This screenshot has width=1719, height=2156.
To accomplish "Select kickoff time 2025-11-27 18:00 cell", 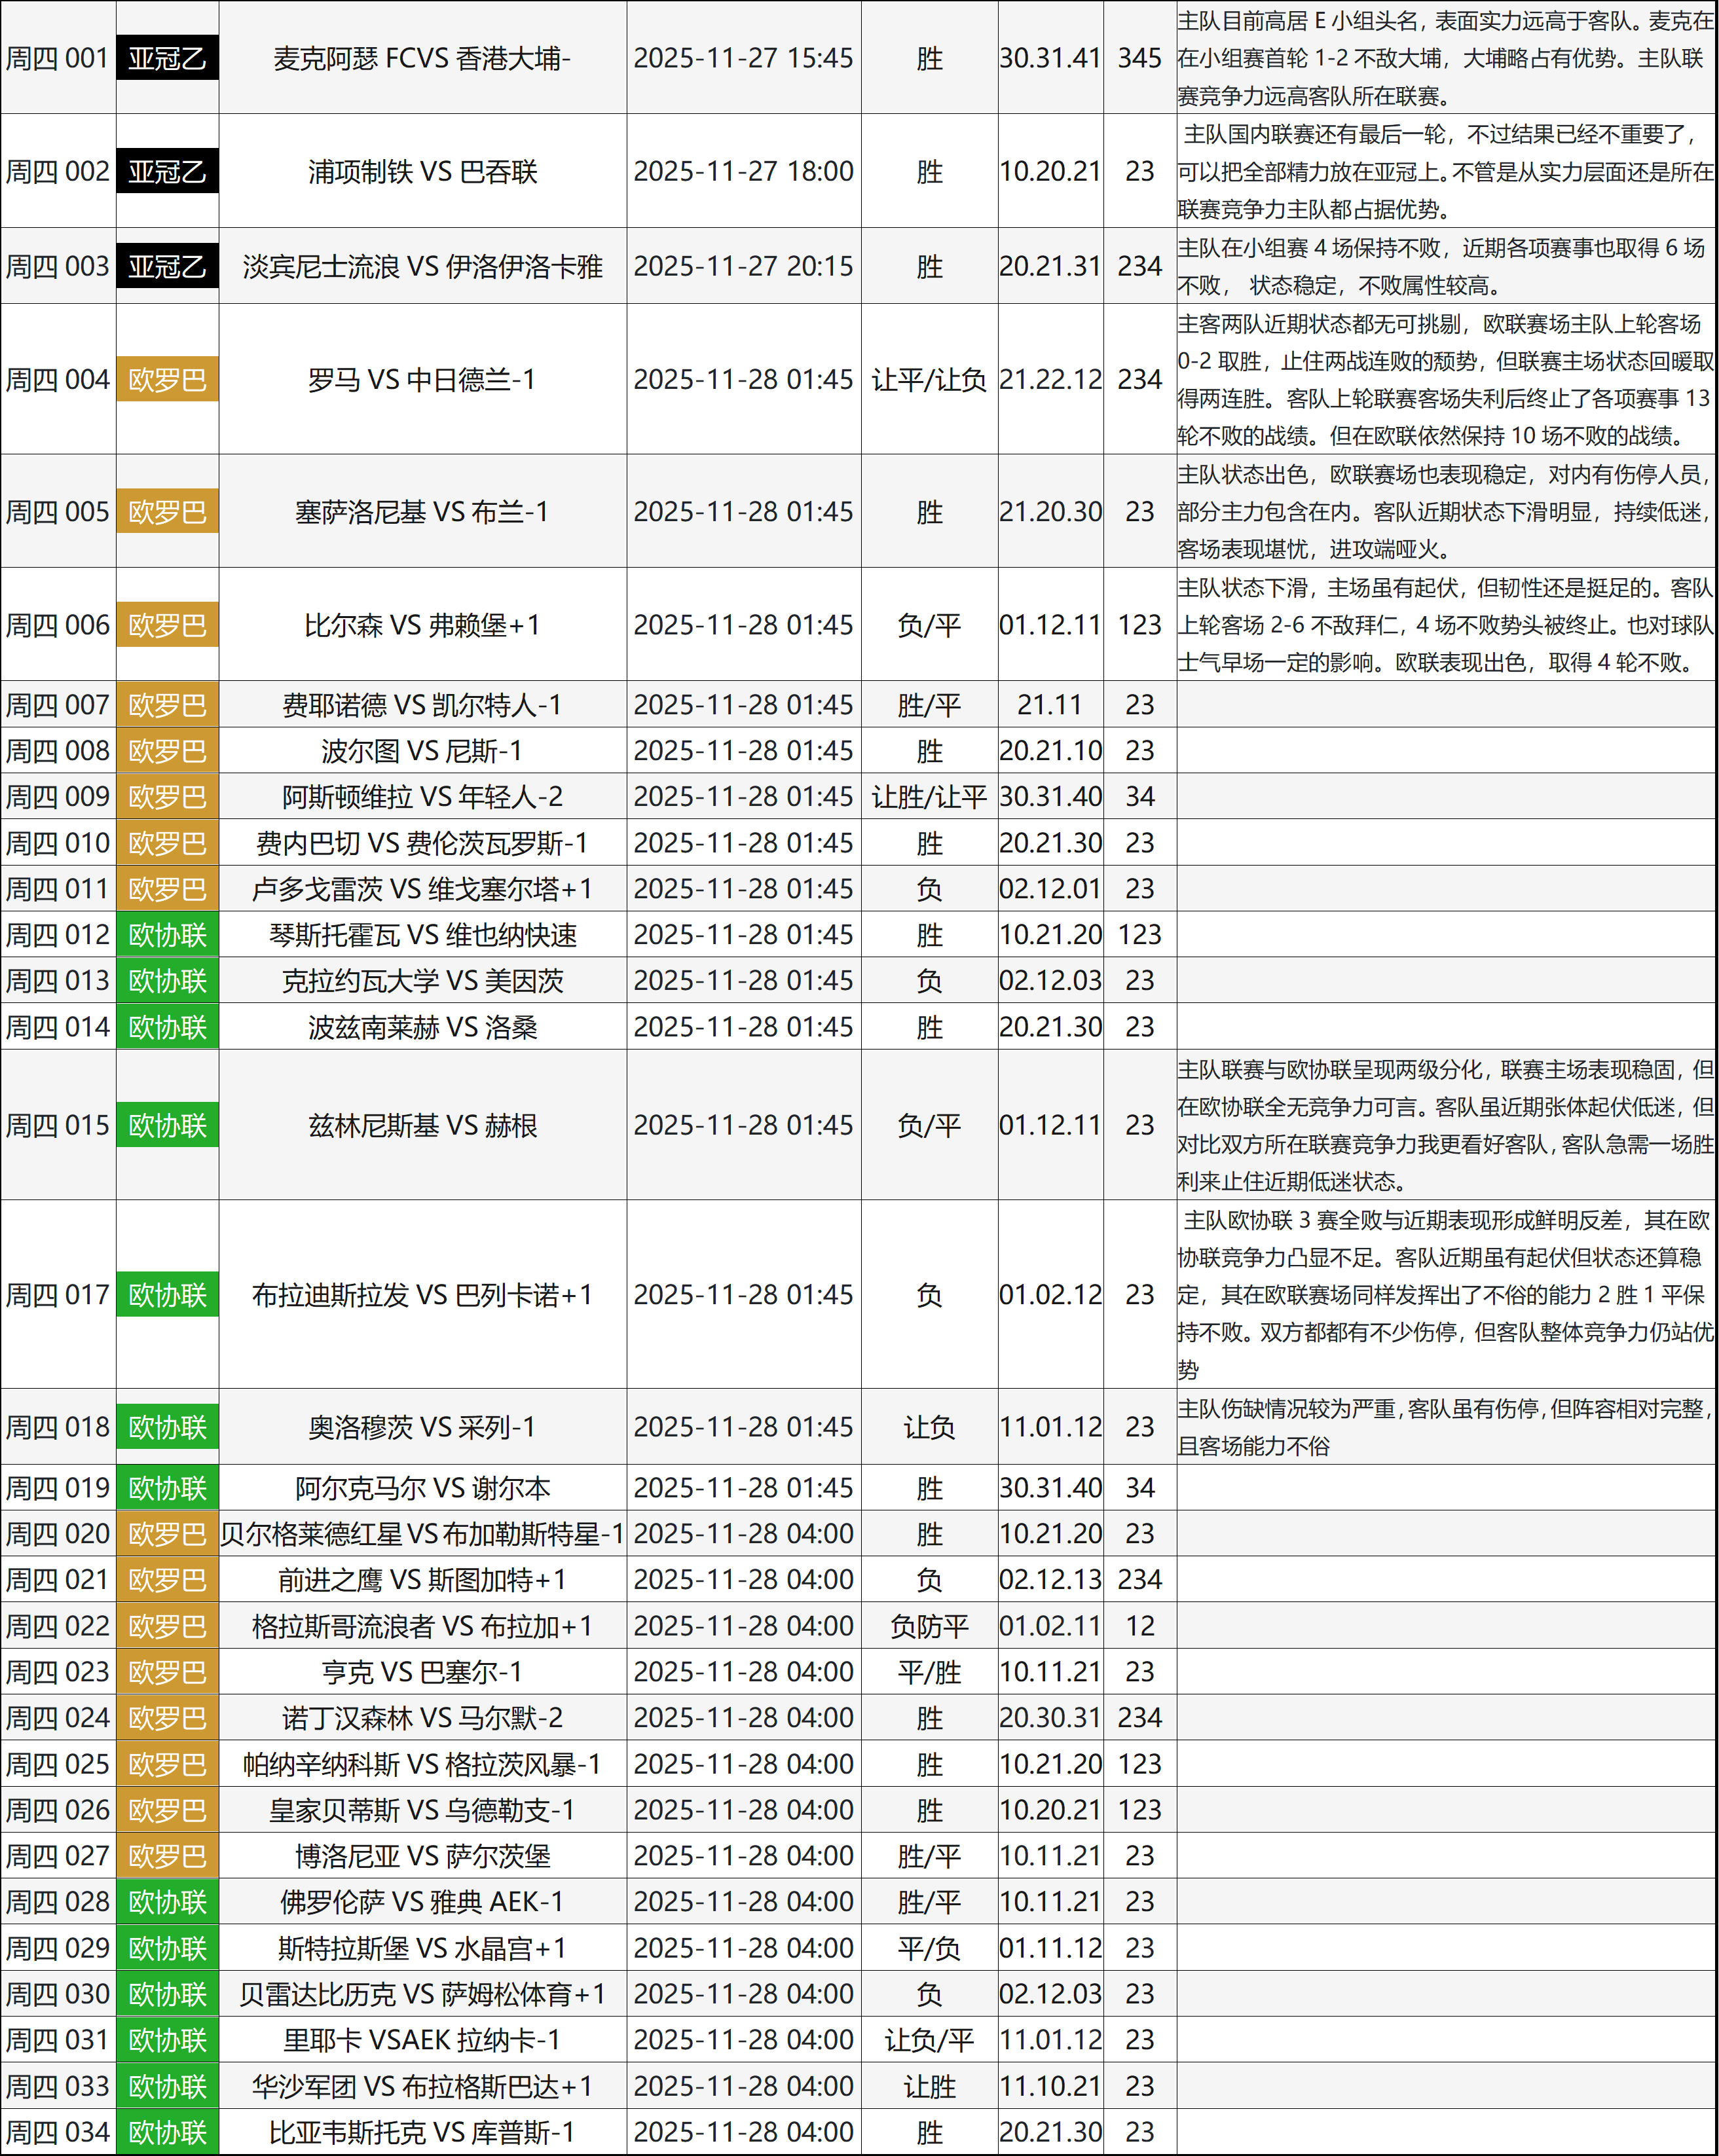I will 743,171.
